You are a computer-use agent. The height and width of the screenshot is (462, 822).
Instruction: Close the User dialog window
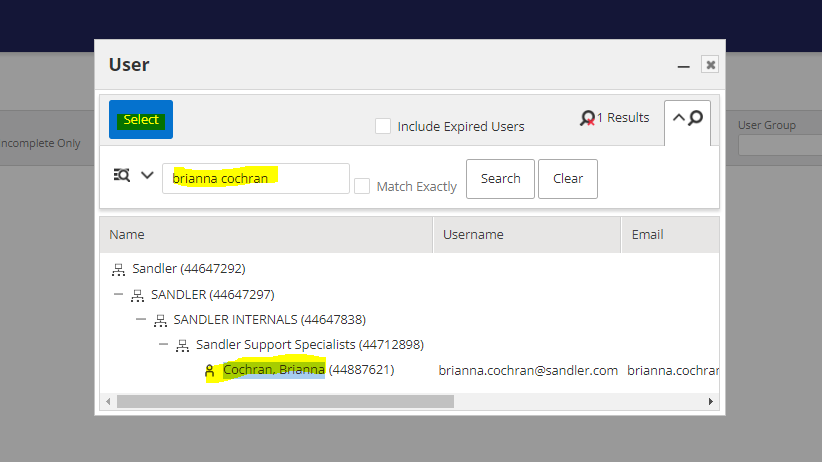(x=710, y=65)
